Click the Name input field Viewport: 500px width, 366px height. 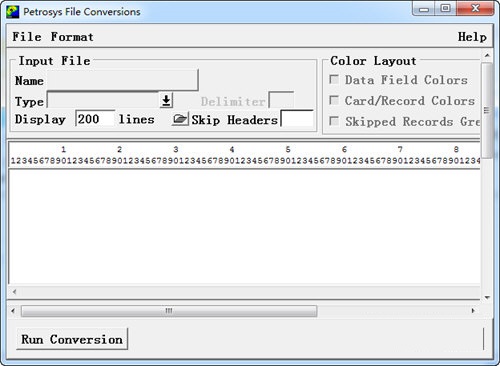[123, 80]
